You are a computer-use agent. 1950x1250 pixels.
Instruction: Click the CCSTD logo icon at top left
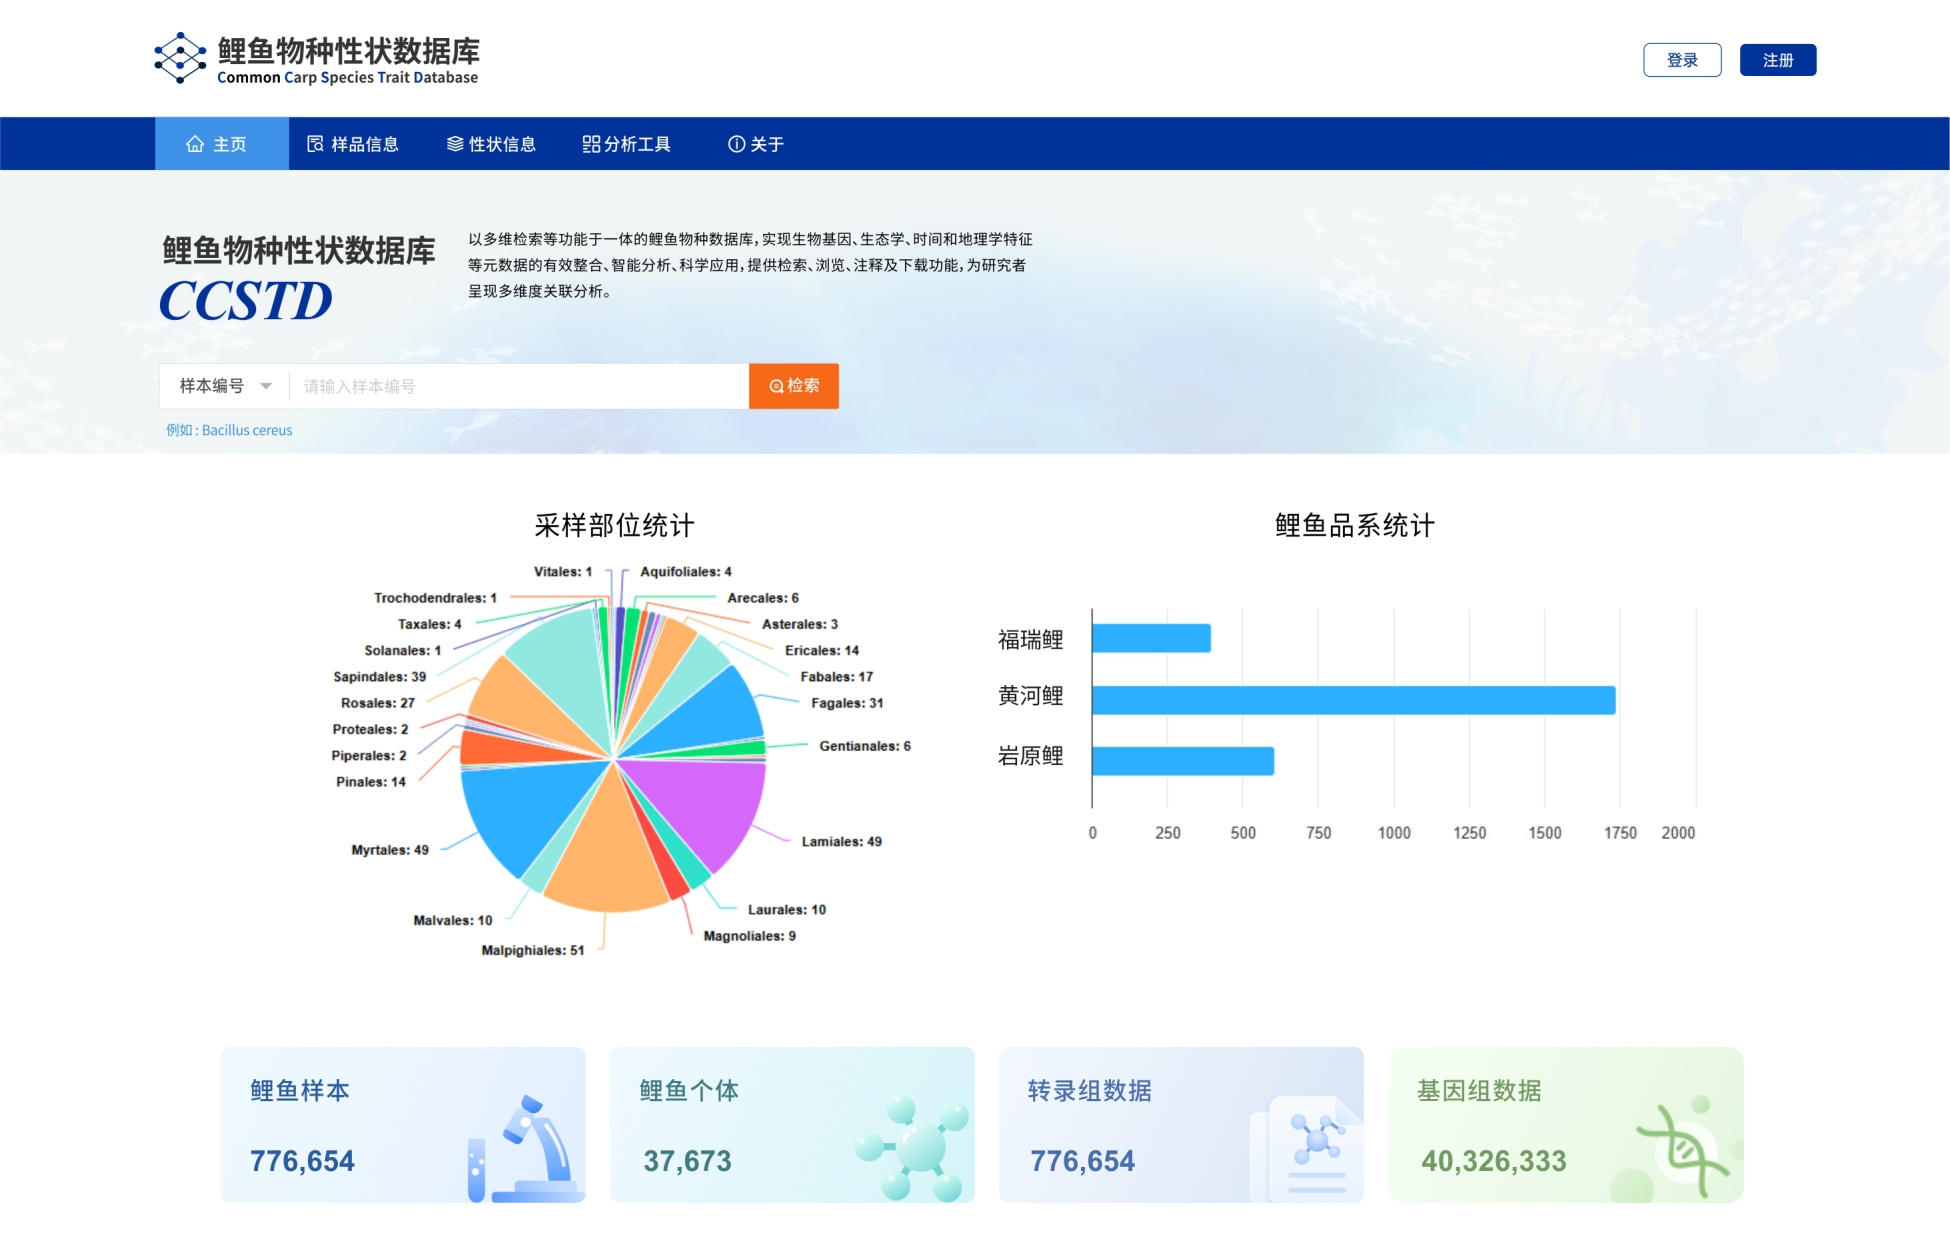[x=178, y=58]
